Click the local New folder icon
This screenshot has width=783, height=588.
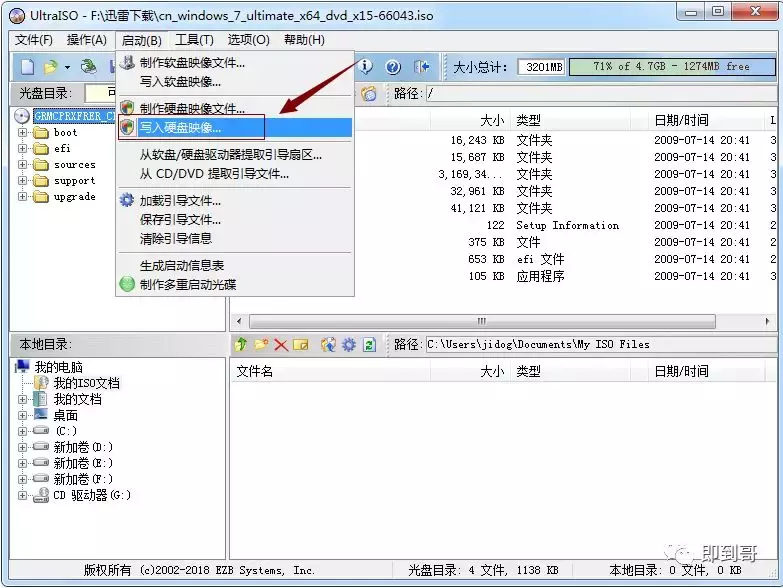pyautogui.click(x=261, y=344)
